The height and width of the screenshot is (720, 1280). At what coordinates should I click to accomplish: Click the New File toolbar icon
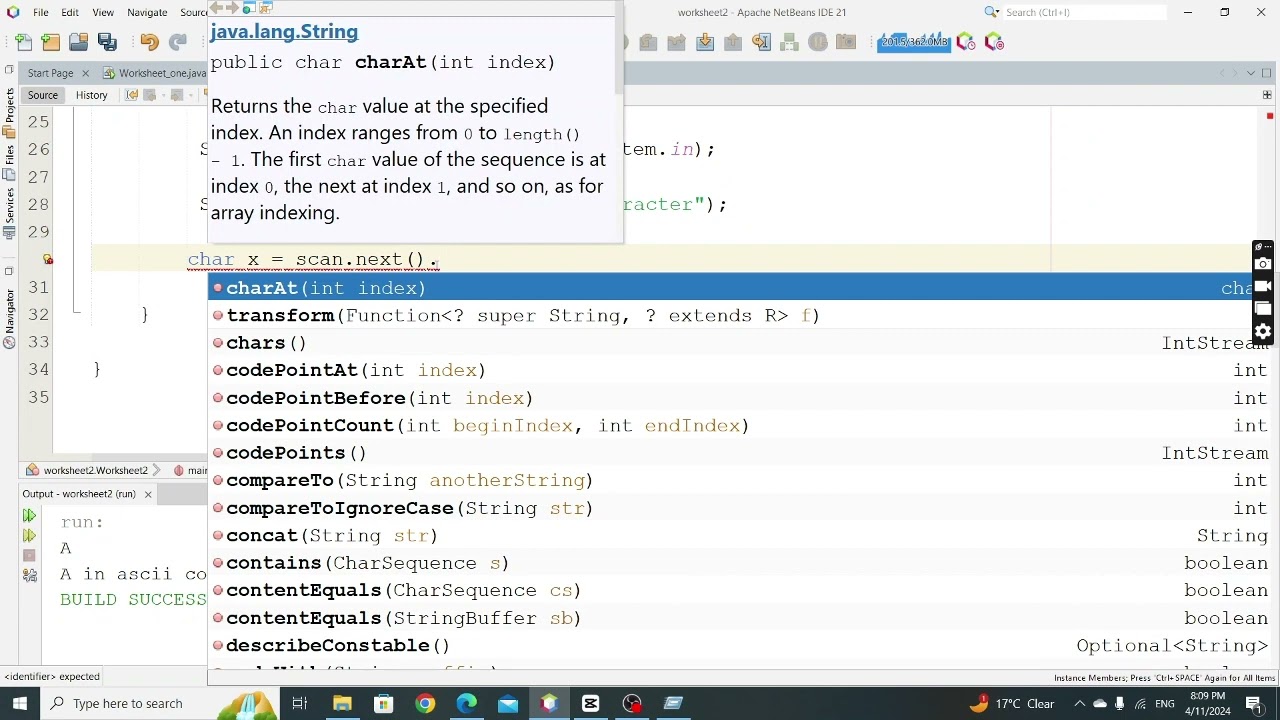[24, 42]
